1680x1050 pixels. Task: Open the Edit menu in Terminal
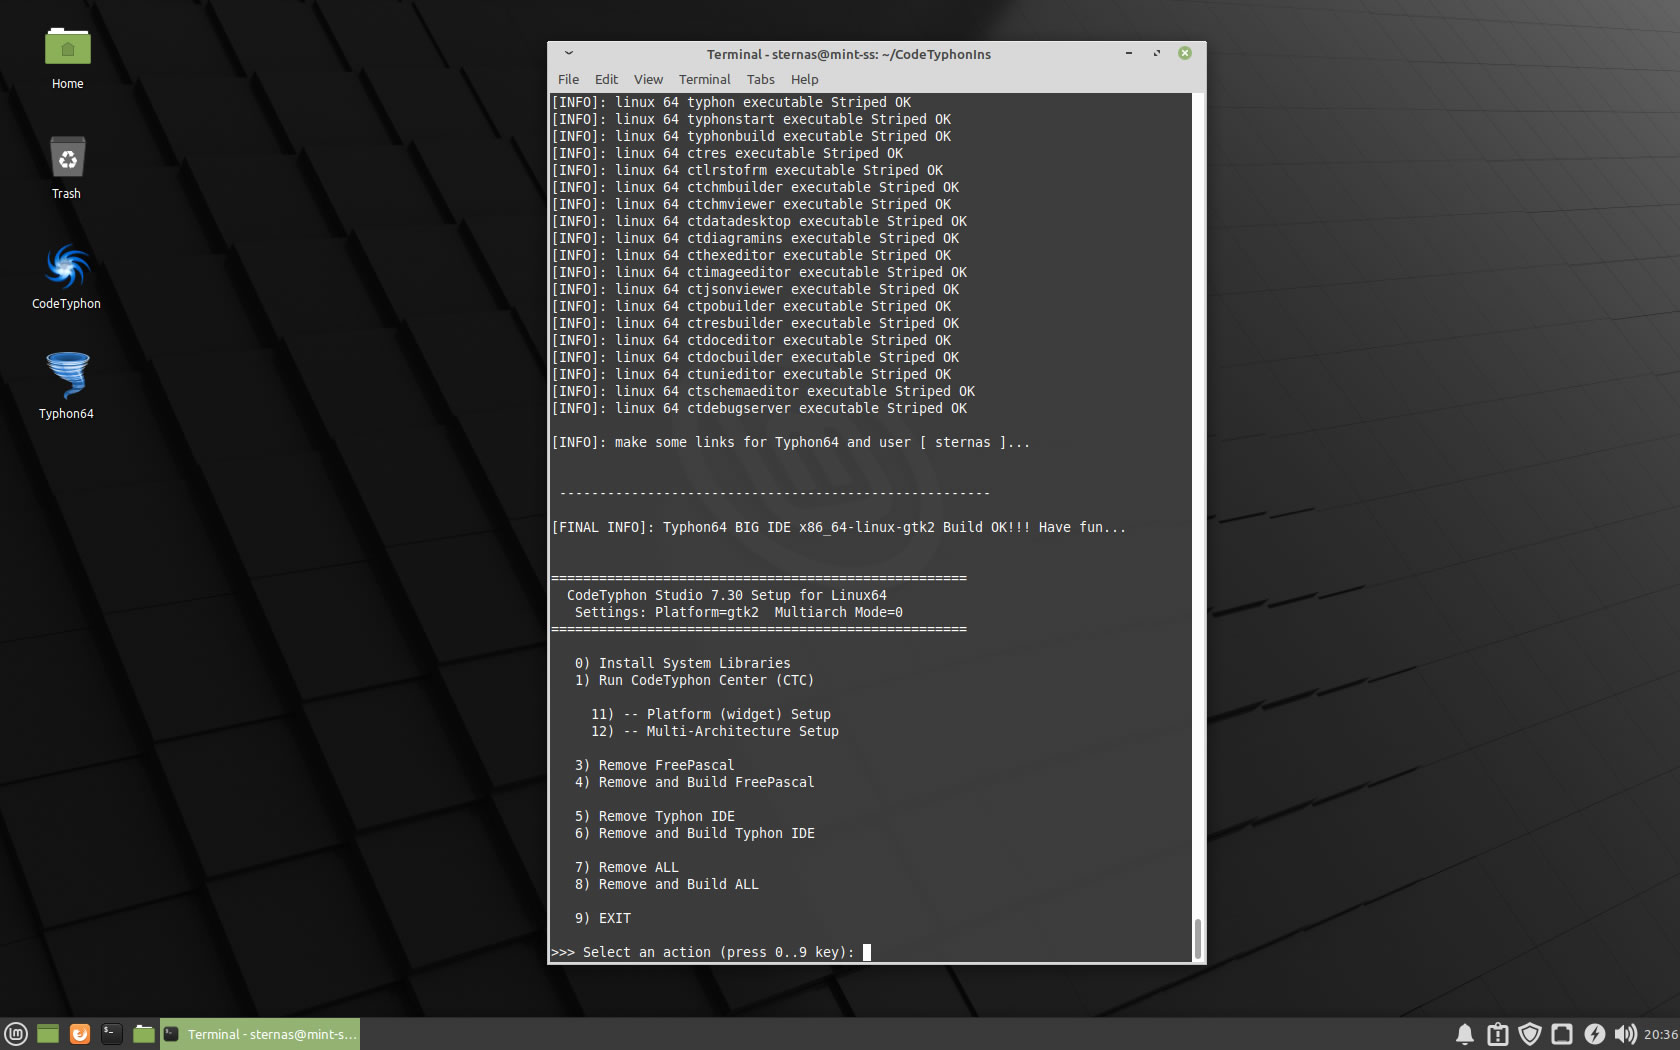(x=606, y=80)
